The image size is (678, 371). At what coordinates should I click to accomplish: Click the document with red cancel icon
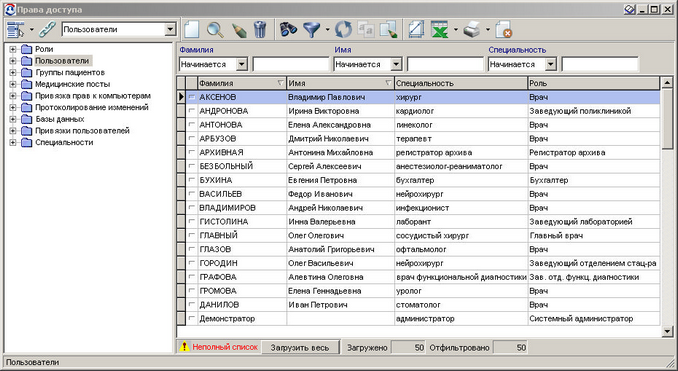point(504,29)
